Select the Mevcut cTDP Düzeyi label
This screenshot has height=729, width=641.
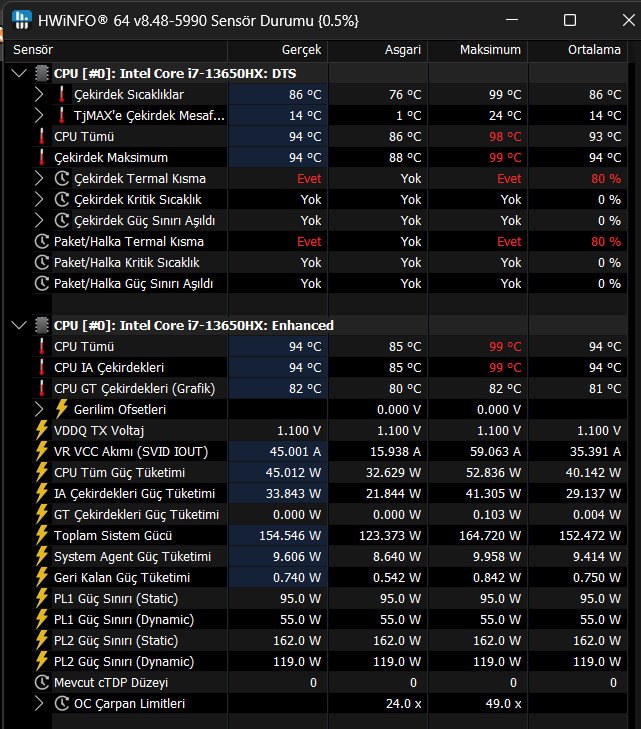pos(111,683)
